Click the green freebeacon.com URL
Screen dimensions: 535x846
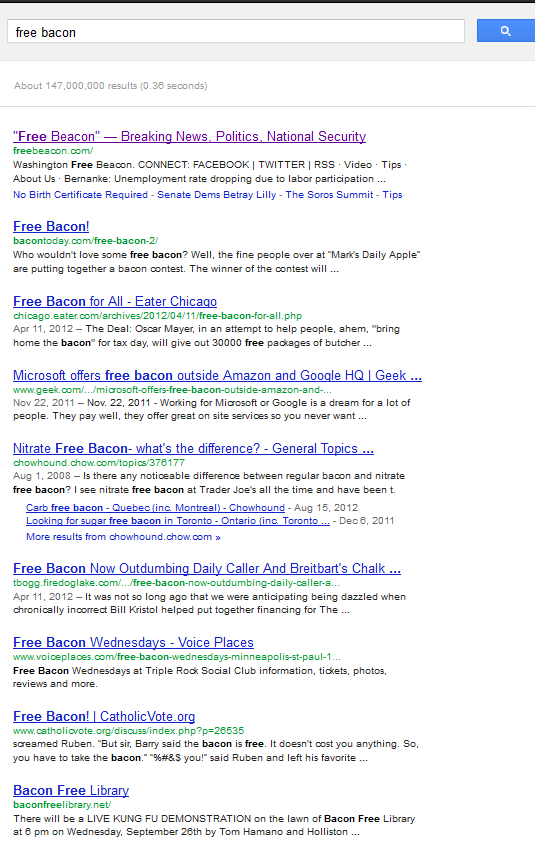click(53, 151)
